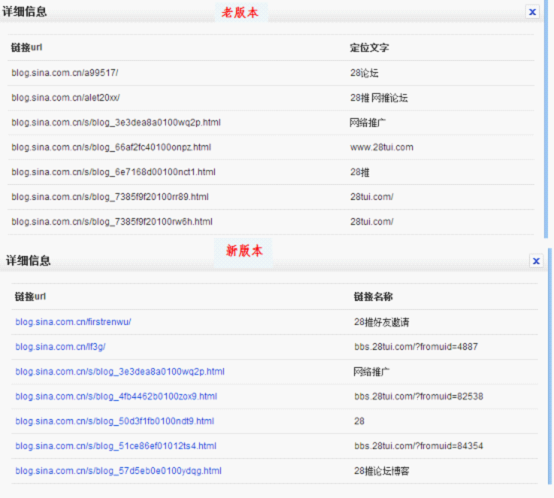Close the new version 详细信息 panel
This screenshot has width=554, height=498.
coord(536,261)
